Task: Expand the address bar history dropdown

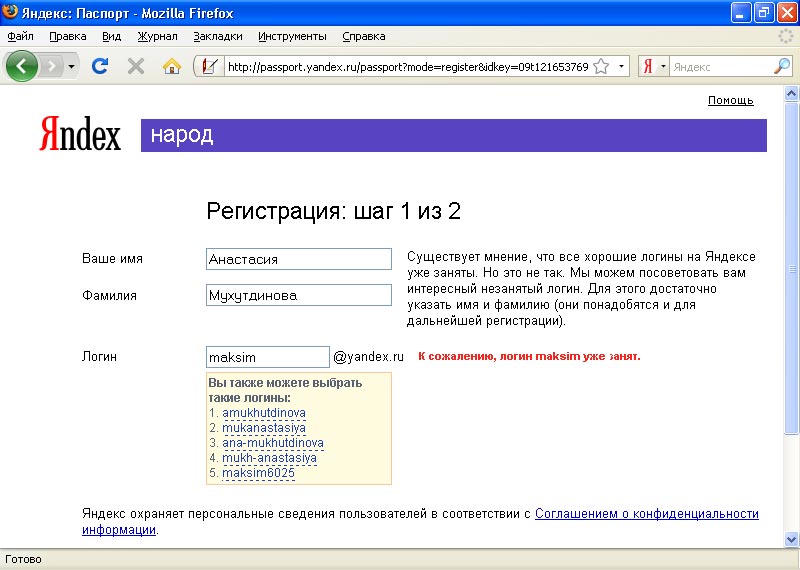Action: [622, 67]
